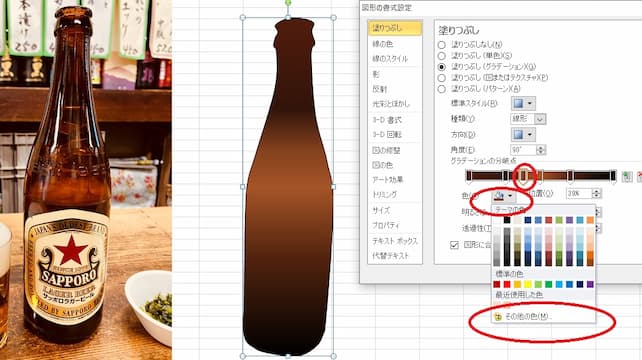Add a gradient stop with the green icon
The height and width of the screenshot is (360, 642).
point(627,177)
